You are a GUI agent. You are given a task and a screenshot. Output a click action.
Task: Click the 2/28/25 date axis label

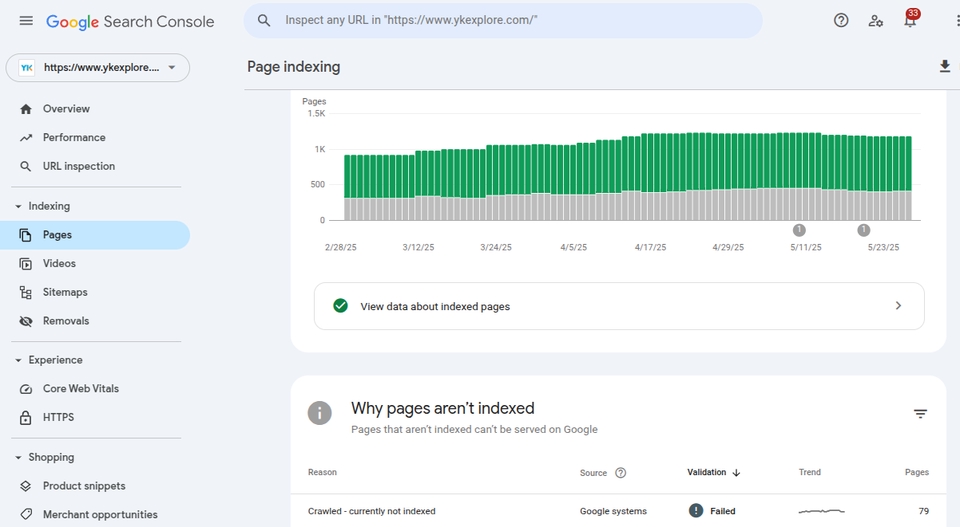point(340,247)
